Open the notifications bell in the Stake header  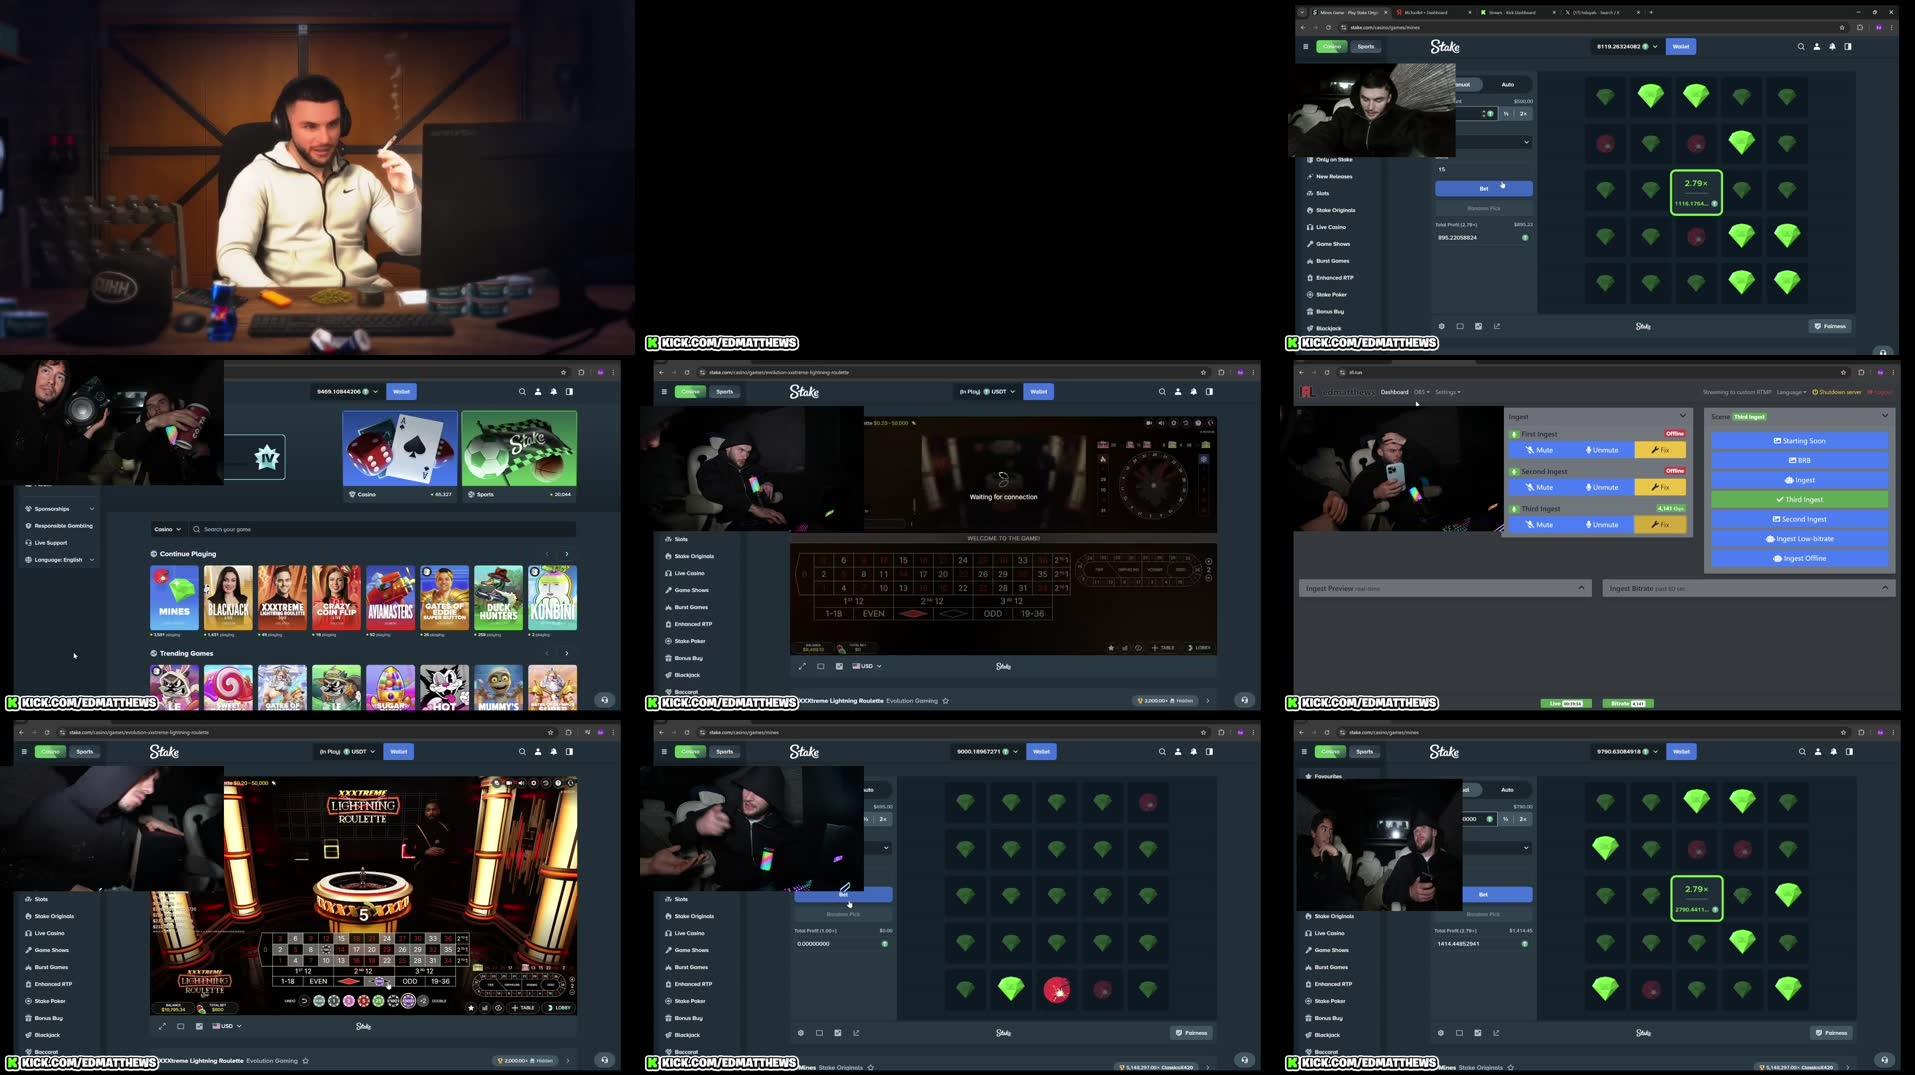tap(1833, 751)
